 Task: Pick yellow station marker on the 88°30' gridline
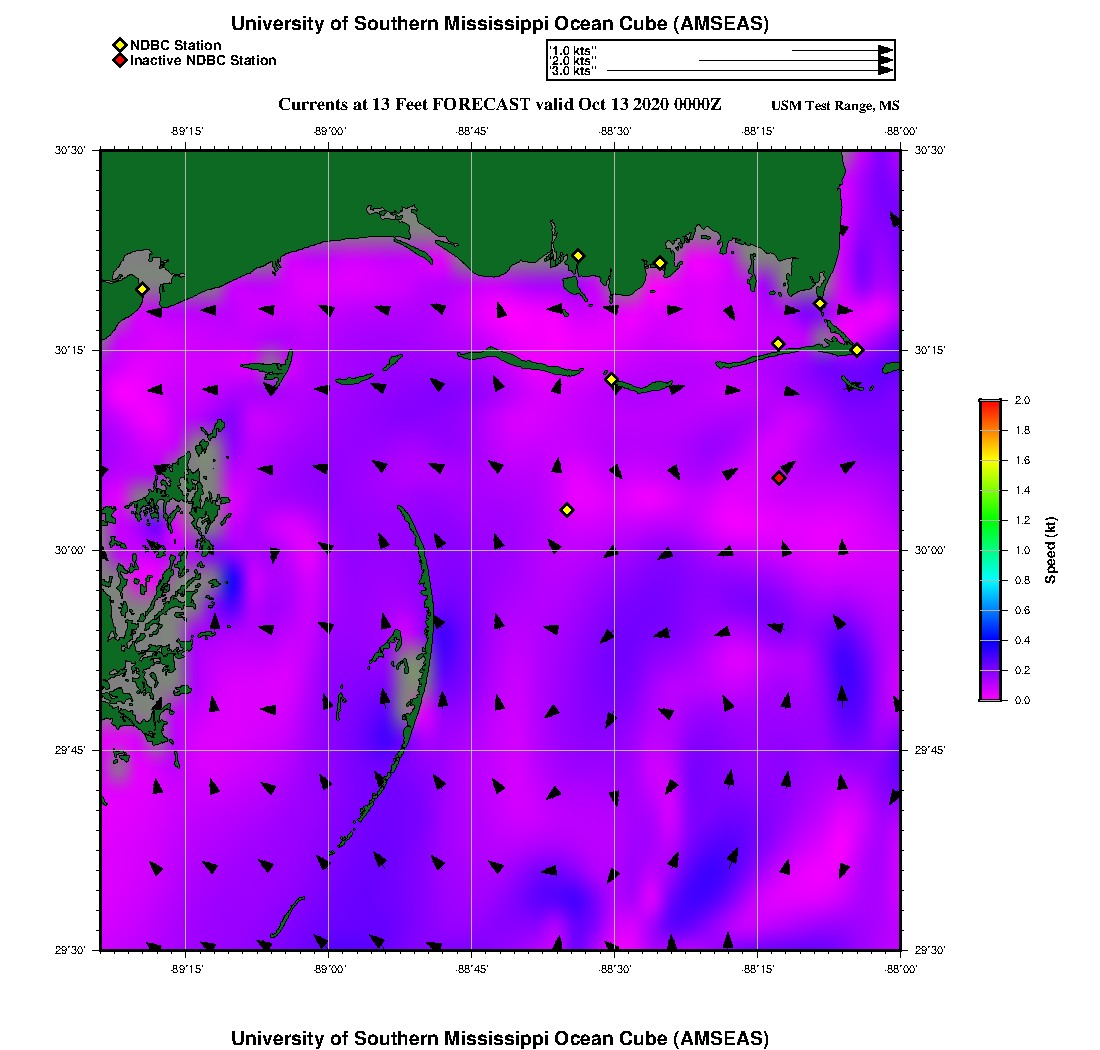[612, 379]
